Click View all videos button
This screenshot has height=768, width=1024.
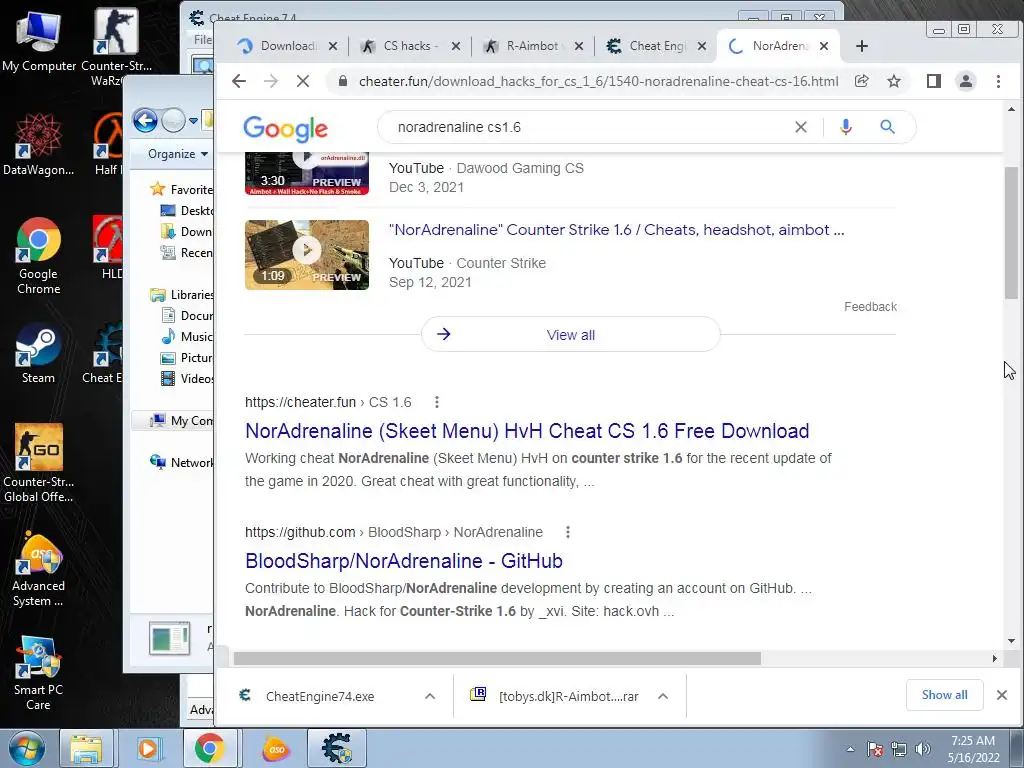[x=571, y=334]
